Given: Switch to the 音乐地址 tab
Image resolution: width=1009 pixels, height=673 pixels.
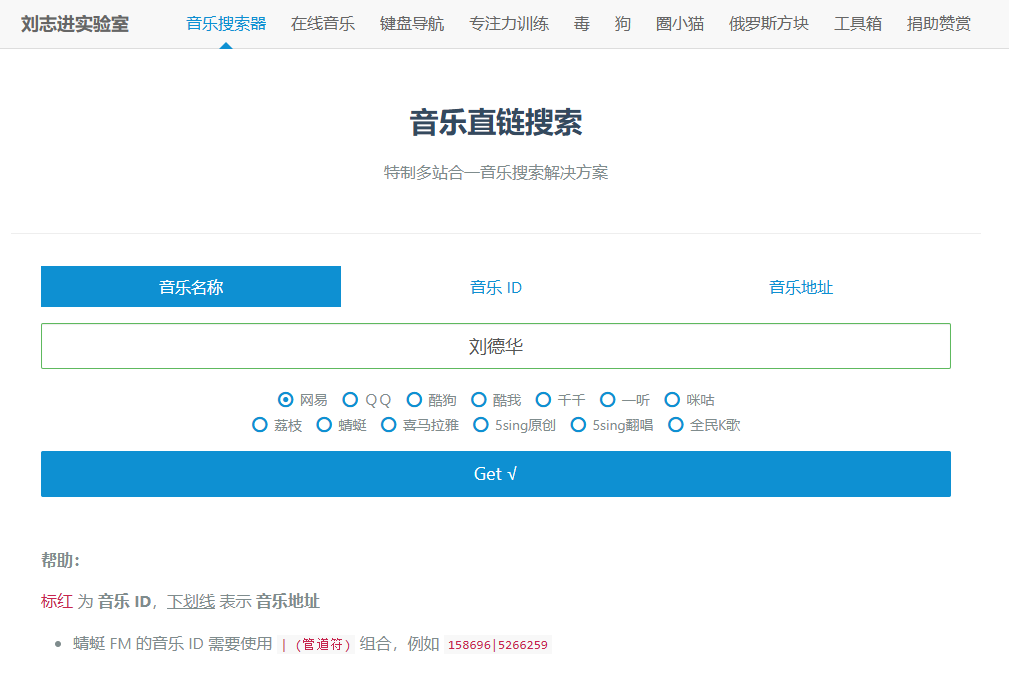Looking at the screenshot, I should (801, 287).
